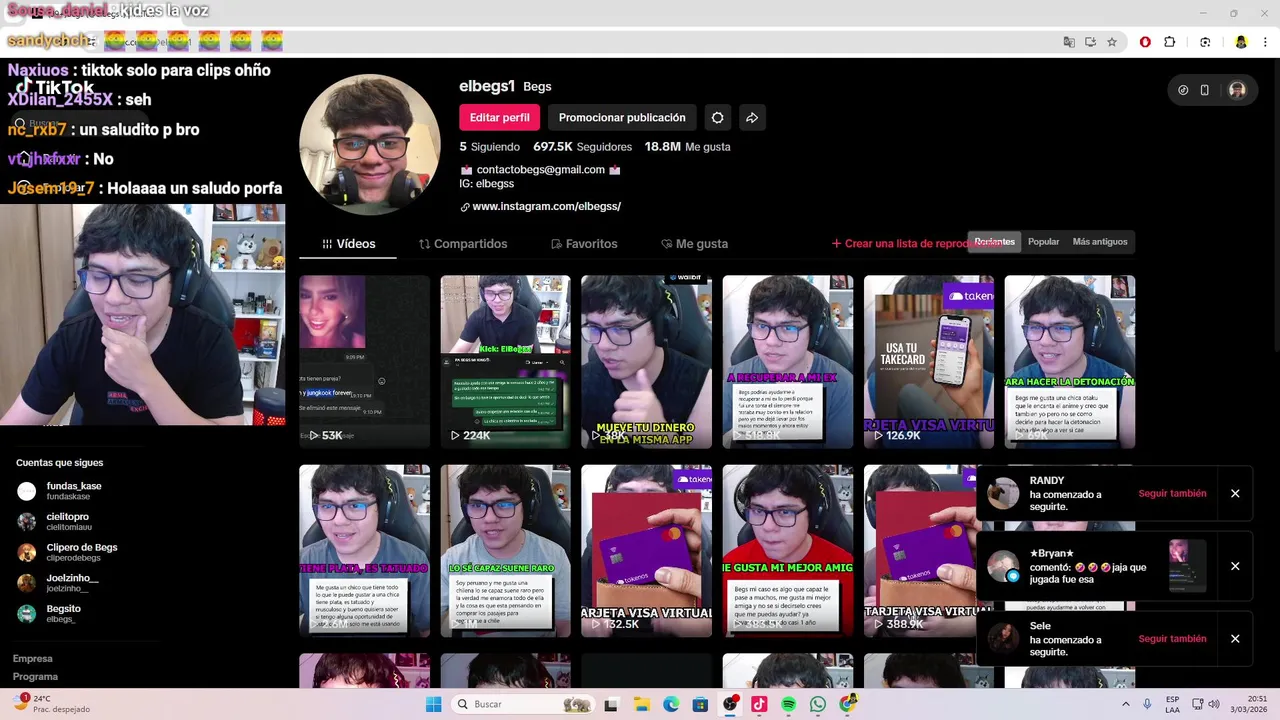Screen dimensions: 1280x720
Task: Open the ESP LAA language switcher
Action: [1172, 704]
